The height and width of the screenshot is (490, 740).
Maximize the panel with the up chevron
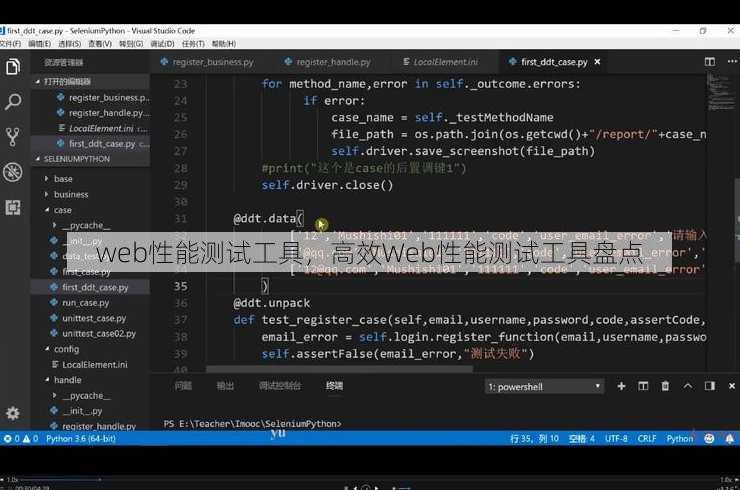[x=688, y=386]
